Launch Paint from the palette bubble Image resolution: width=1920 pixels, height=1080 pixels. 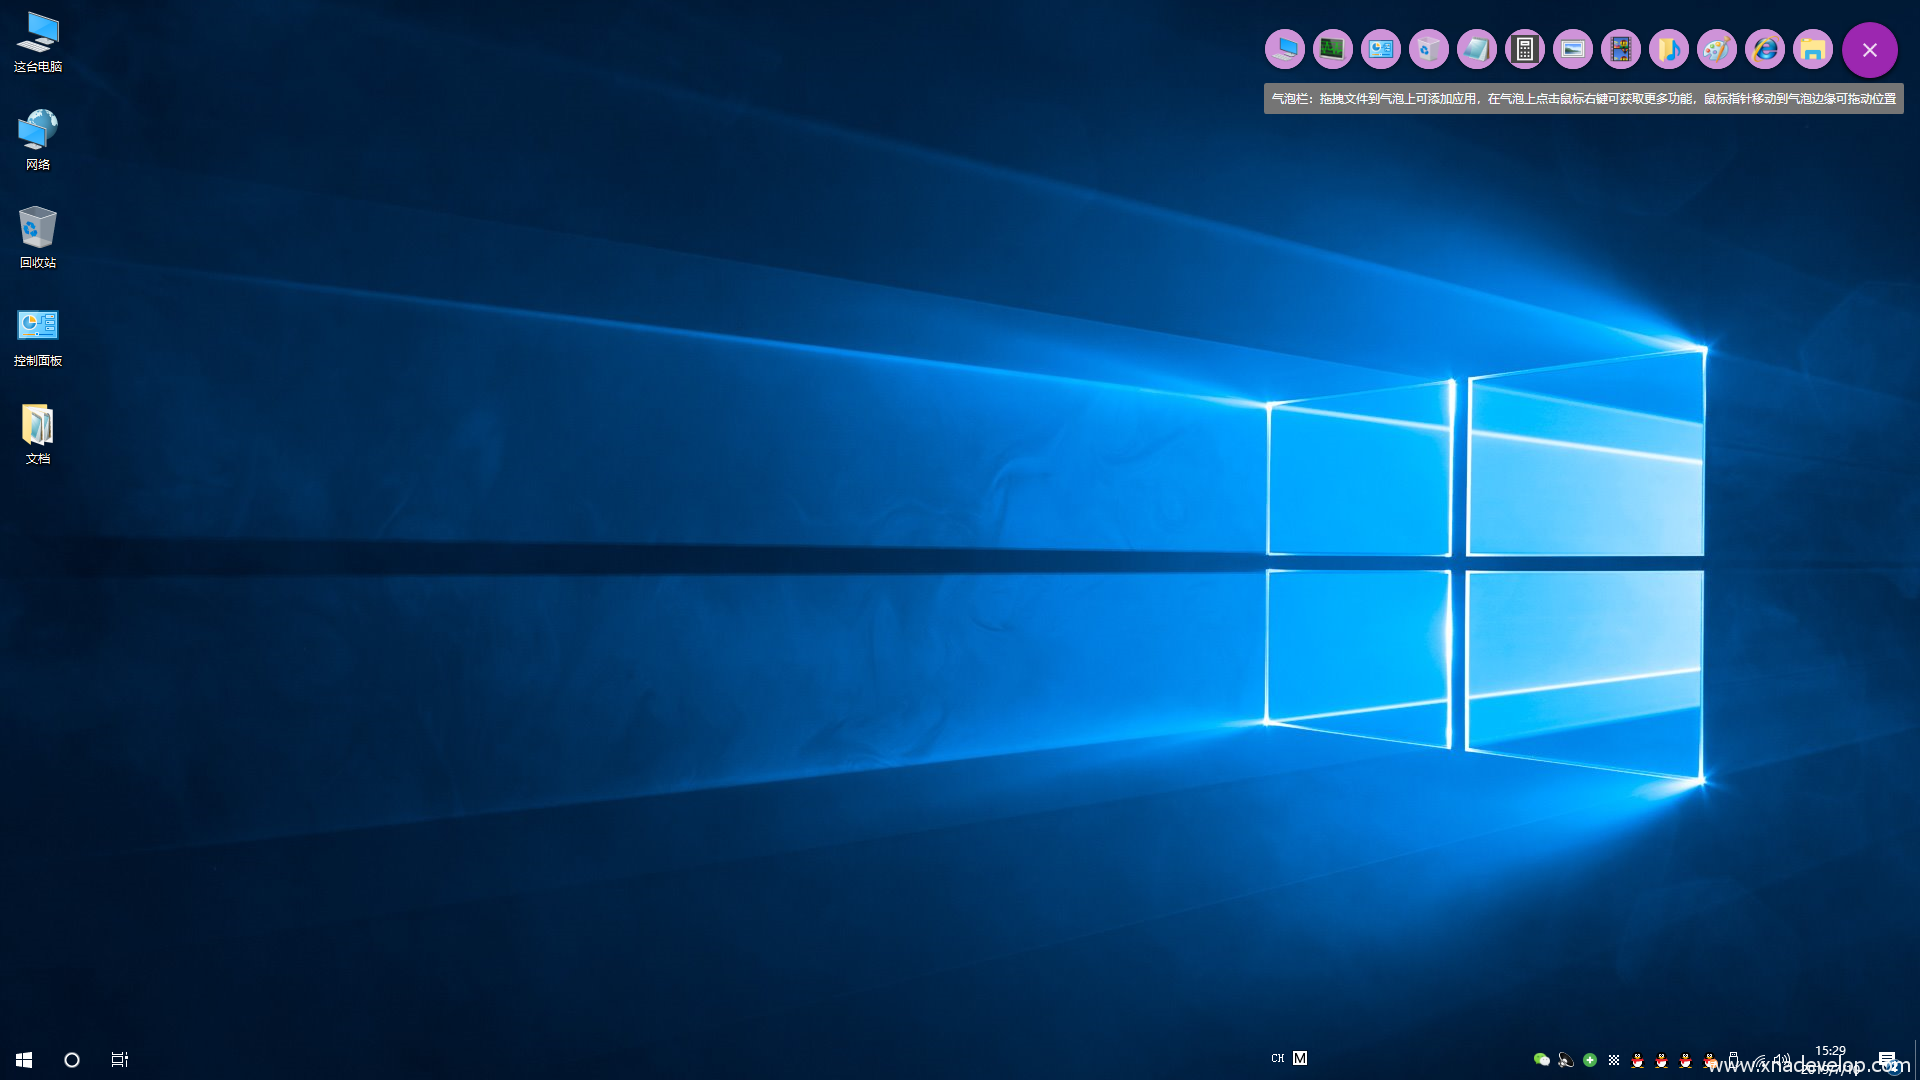click(1716, 49)
